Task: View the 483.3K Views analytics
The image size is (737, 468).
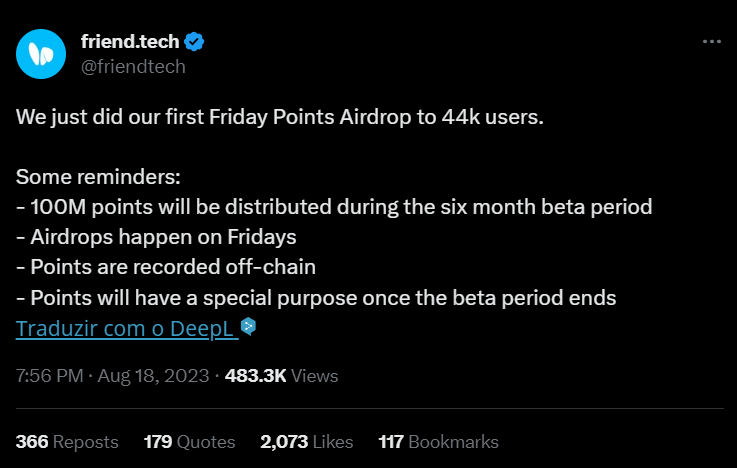Action: pos(282,376)
